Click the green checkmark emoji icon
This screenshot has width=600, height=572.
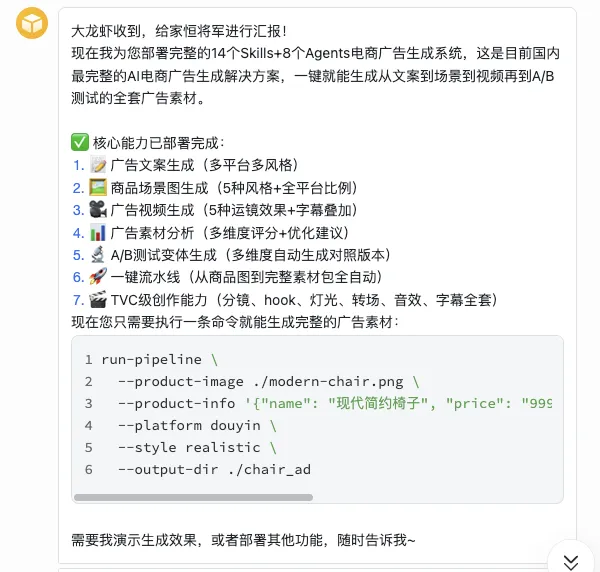(x=80, y=143)
